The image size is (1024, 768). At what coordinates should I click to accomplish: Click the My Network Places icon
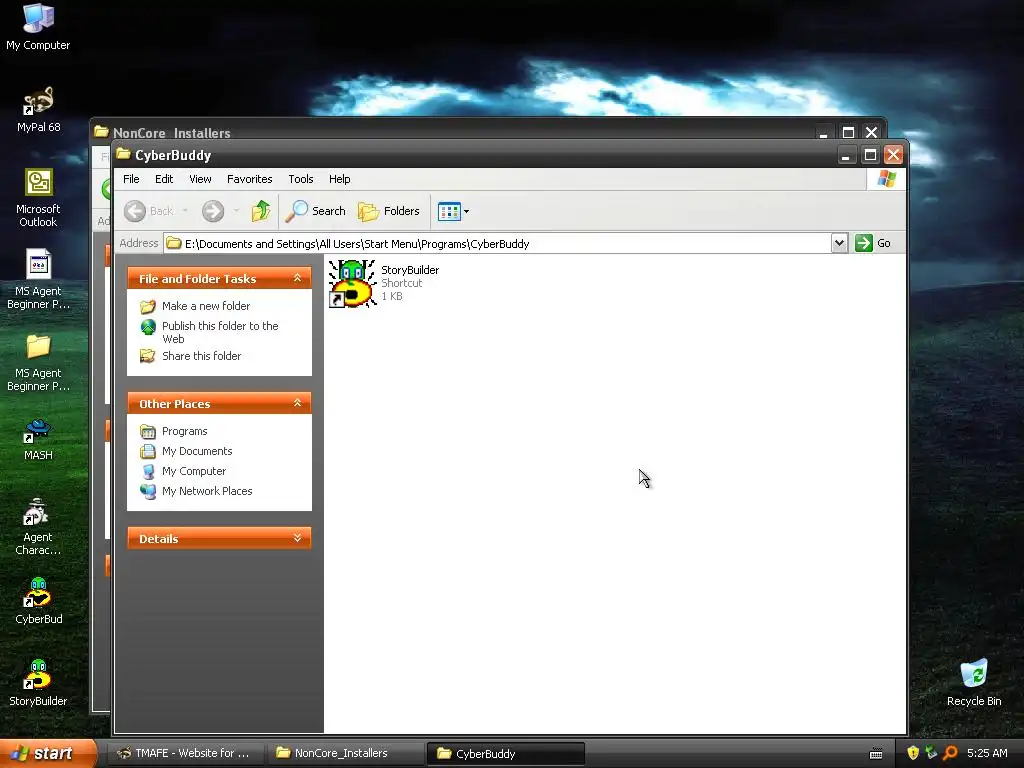tap(148, 491)
